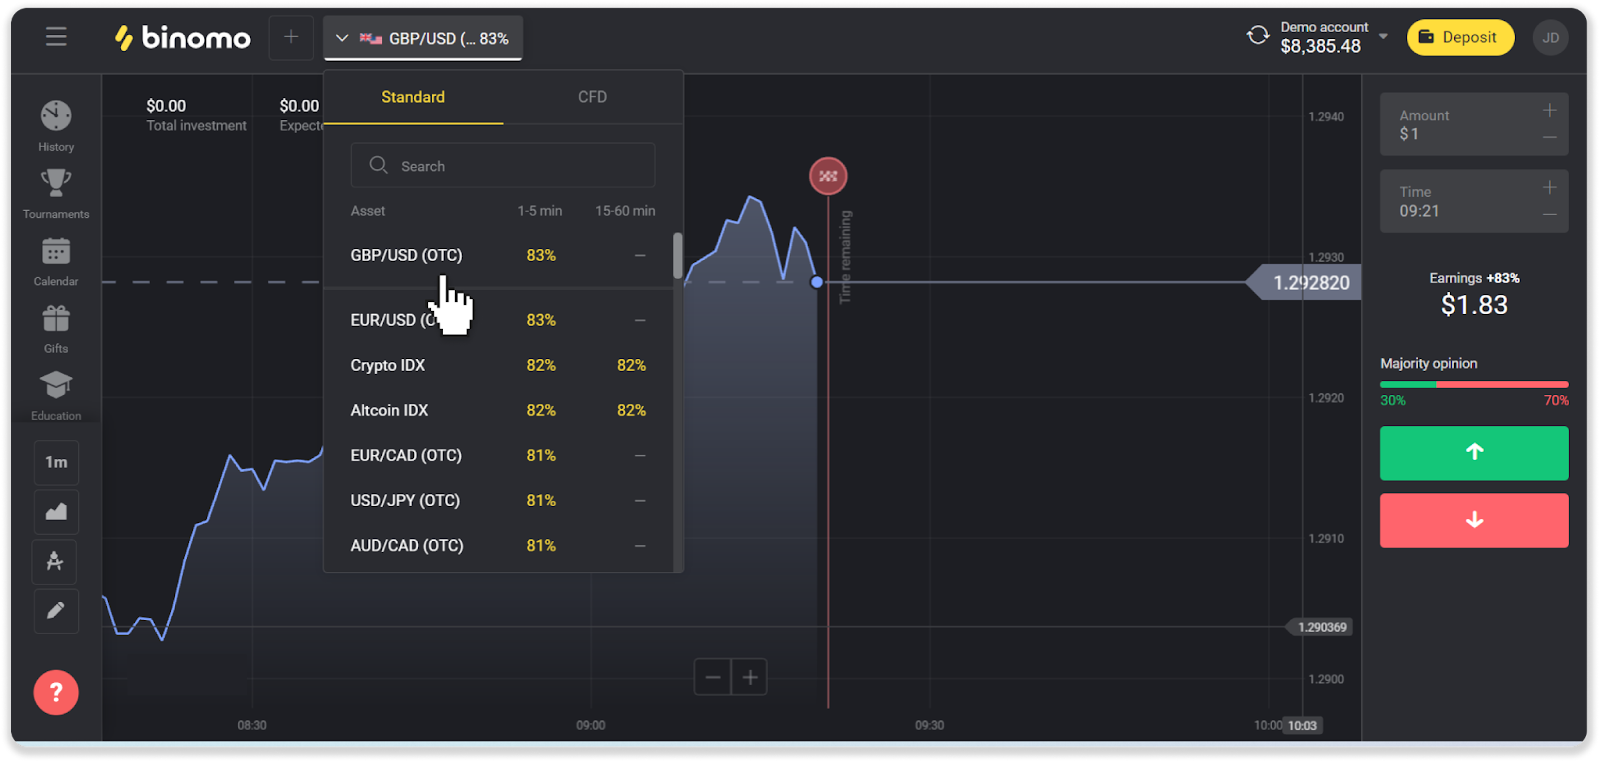
Task: Zoom out the chart with minus
Action: click(x=713, y=677)
